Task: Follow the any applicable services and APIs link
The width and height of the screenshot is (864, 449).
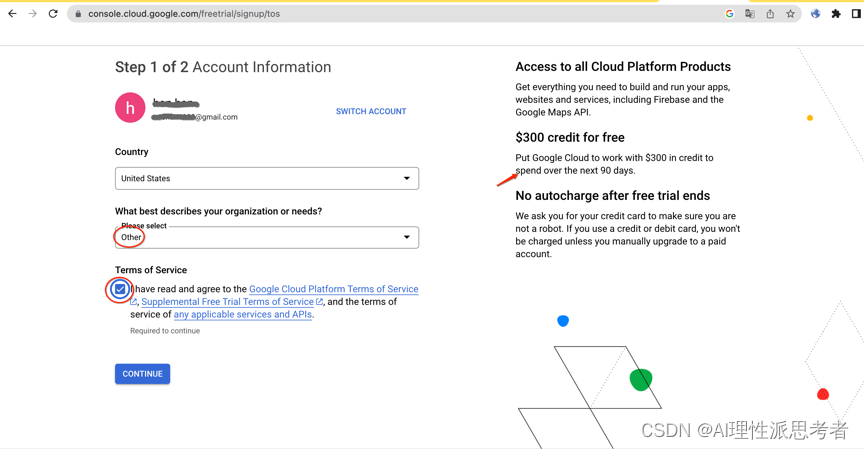Action: point(242,315)
